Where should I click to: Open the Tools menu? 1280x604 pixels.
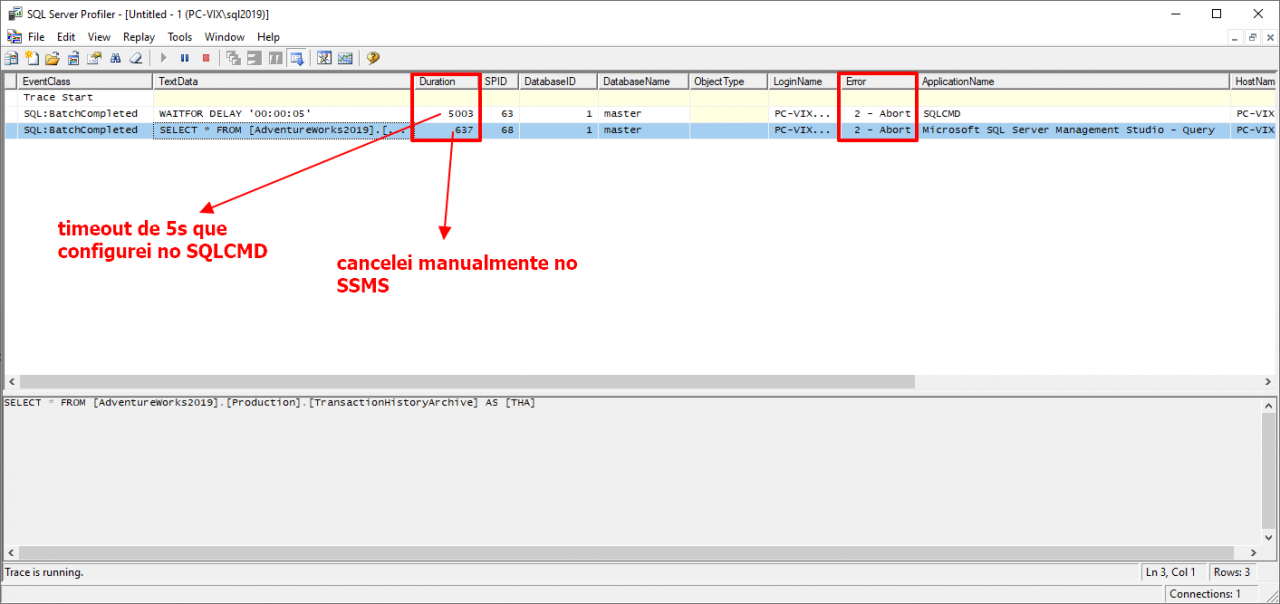pyautogui.click(x=179, y=36)
